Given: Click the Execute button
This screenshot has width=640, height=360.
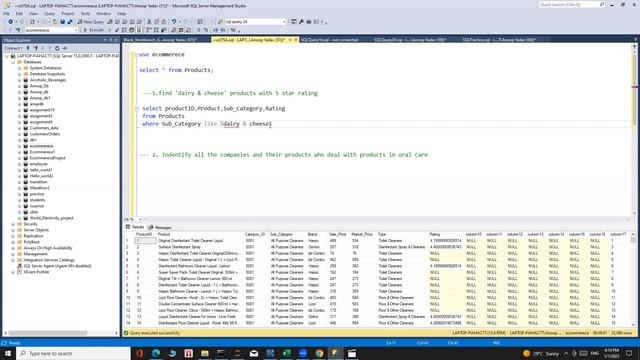Looking at the screenshot, I should pos(93,30).
